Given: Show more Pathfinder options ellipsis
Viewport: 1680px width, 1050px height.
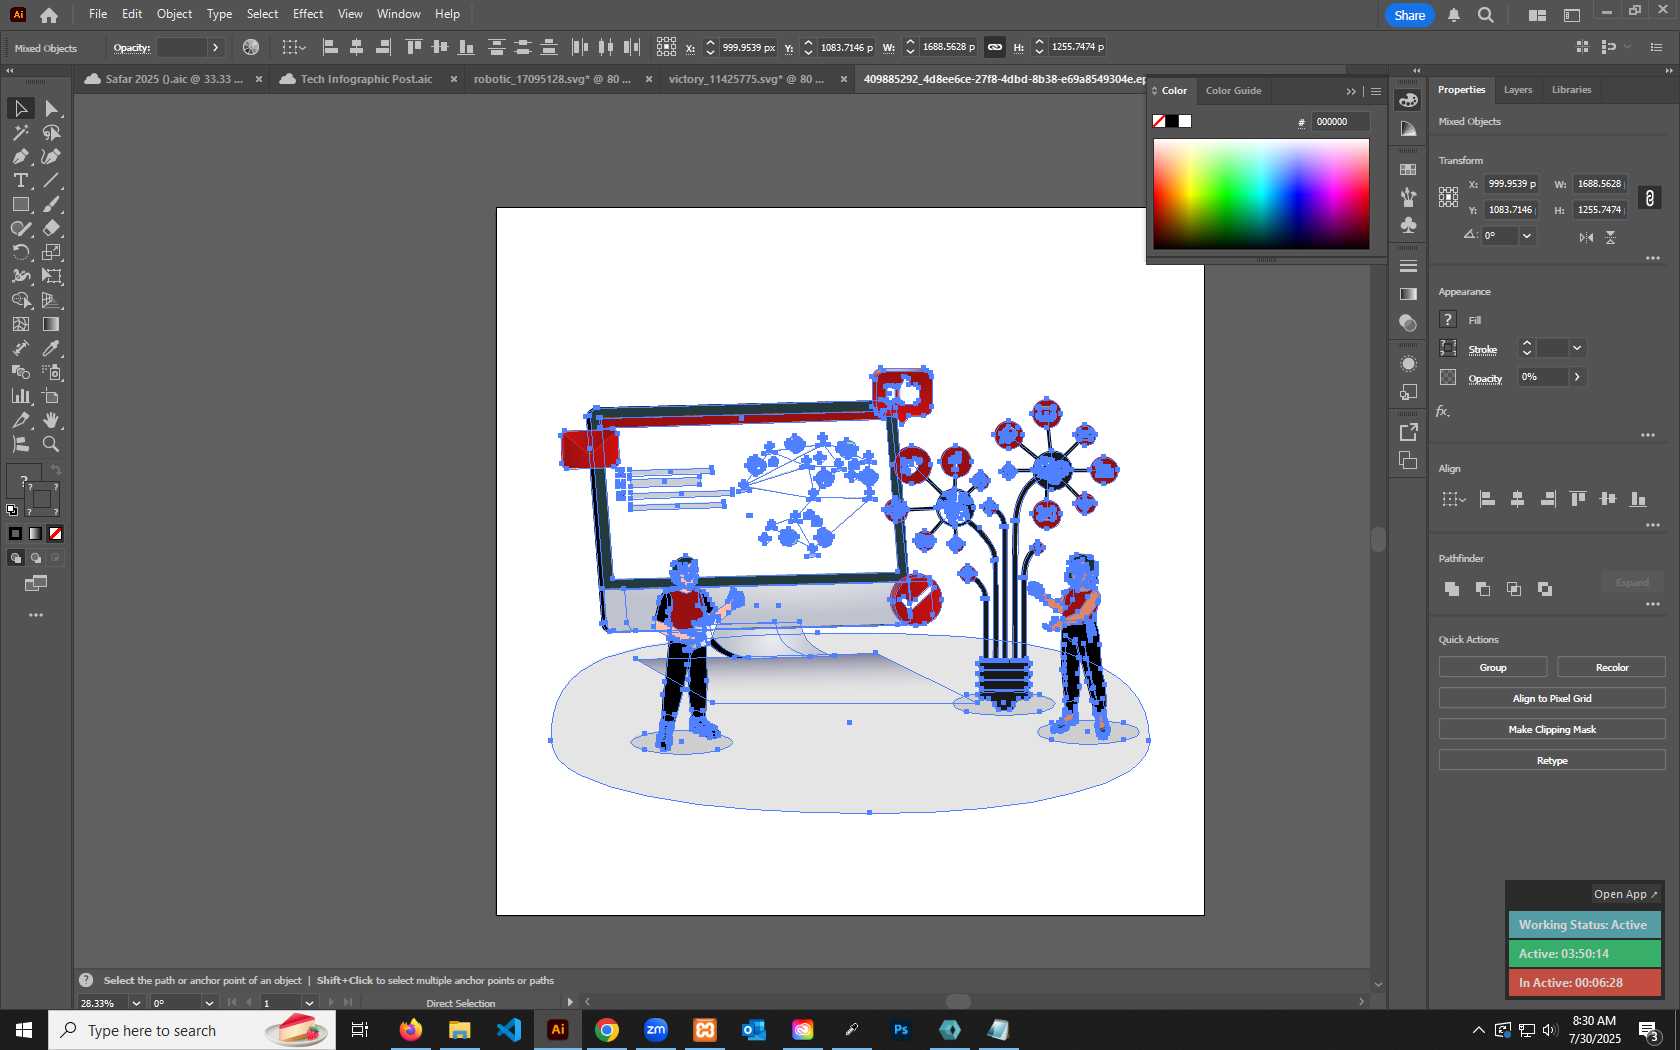Looking at the screenshot, I should (1652, 604).
